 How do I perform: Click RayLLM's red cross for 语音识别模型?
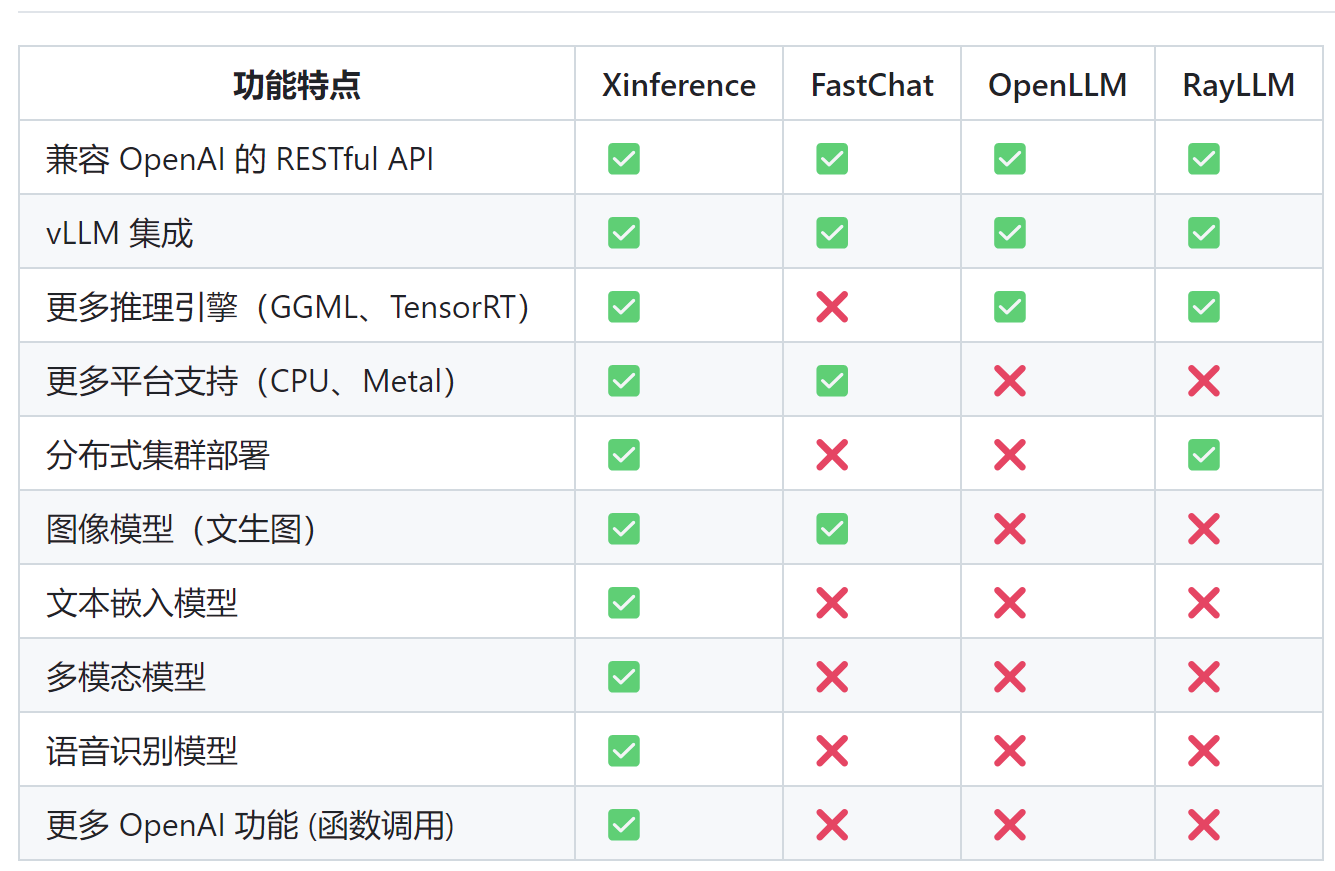[1203, 750]
